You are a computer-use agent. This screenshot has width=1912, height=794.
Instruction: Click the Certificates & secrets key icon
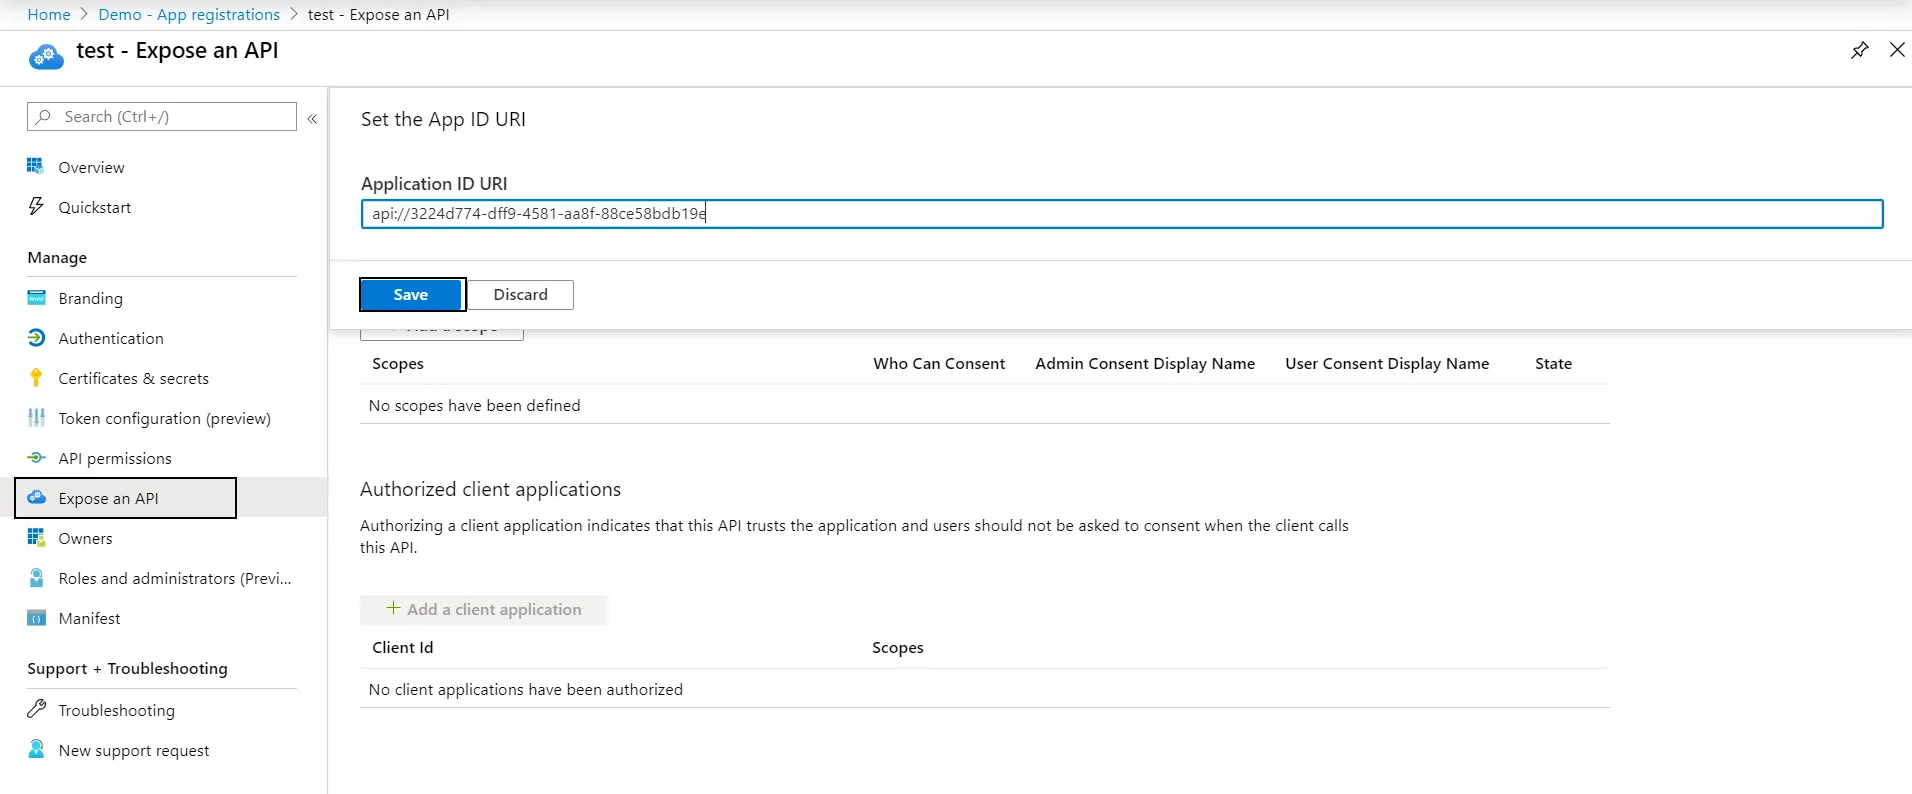point(36,377)
